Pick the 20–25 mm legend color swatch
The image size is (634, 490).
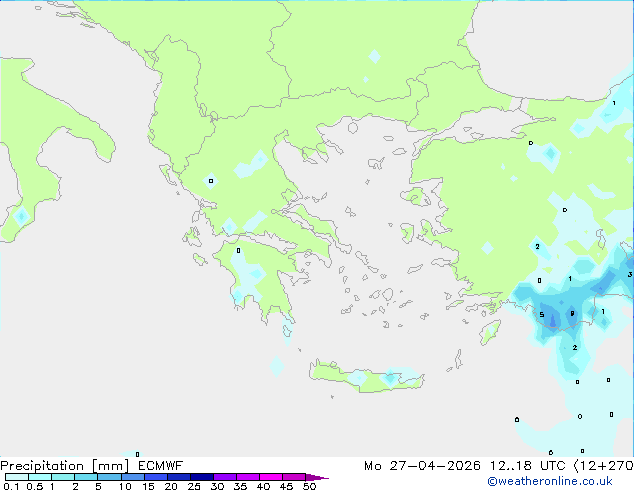coord(178,477)
